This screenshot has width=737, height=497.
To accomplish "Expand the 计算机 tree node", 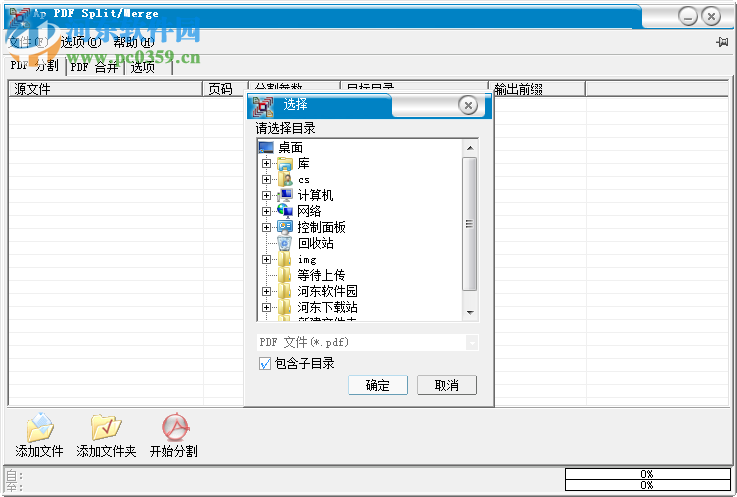I will tap(267, 196).
